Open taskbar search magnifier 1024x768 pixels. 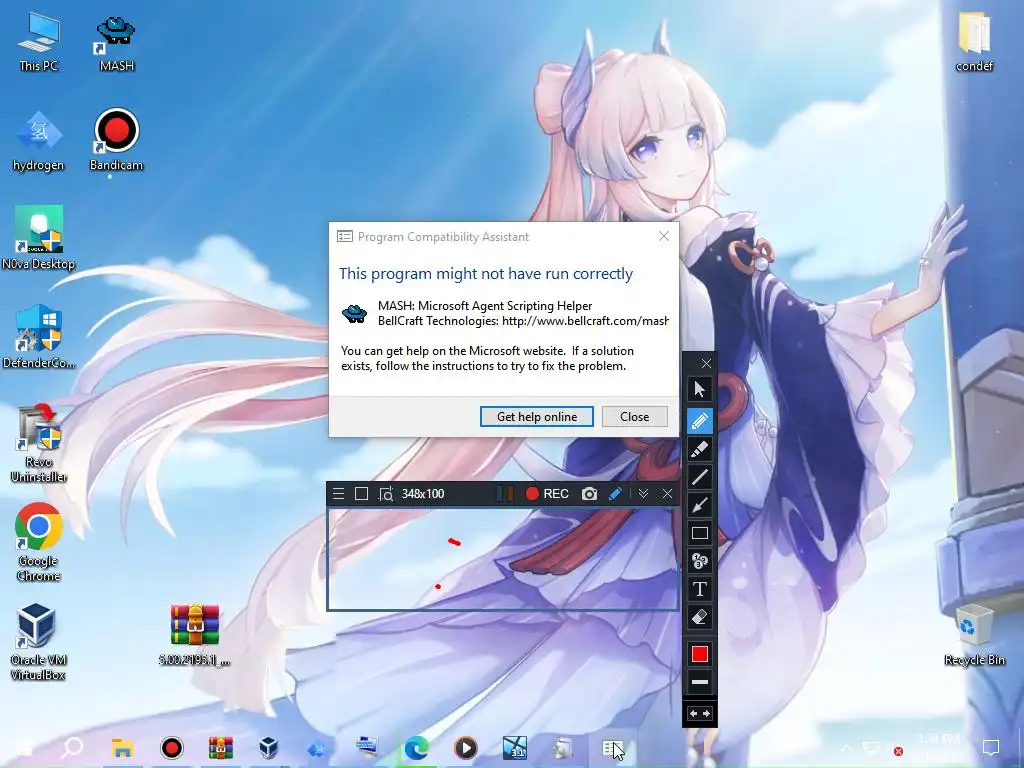(73, 748)
